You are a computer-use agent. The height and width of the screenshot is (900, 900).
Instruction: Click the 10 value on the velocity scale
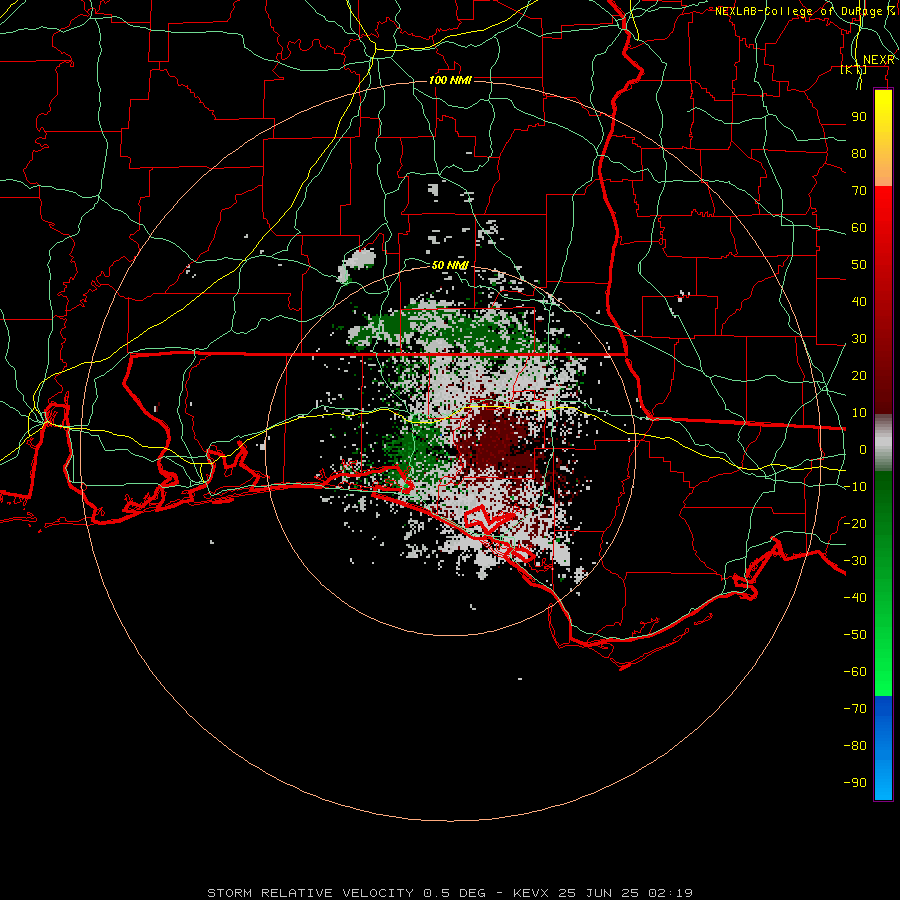tap(859, 413)
